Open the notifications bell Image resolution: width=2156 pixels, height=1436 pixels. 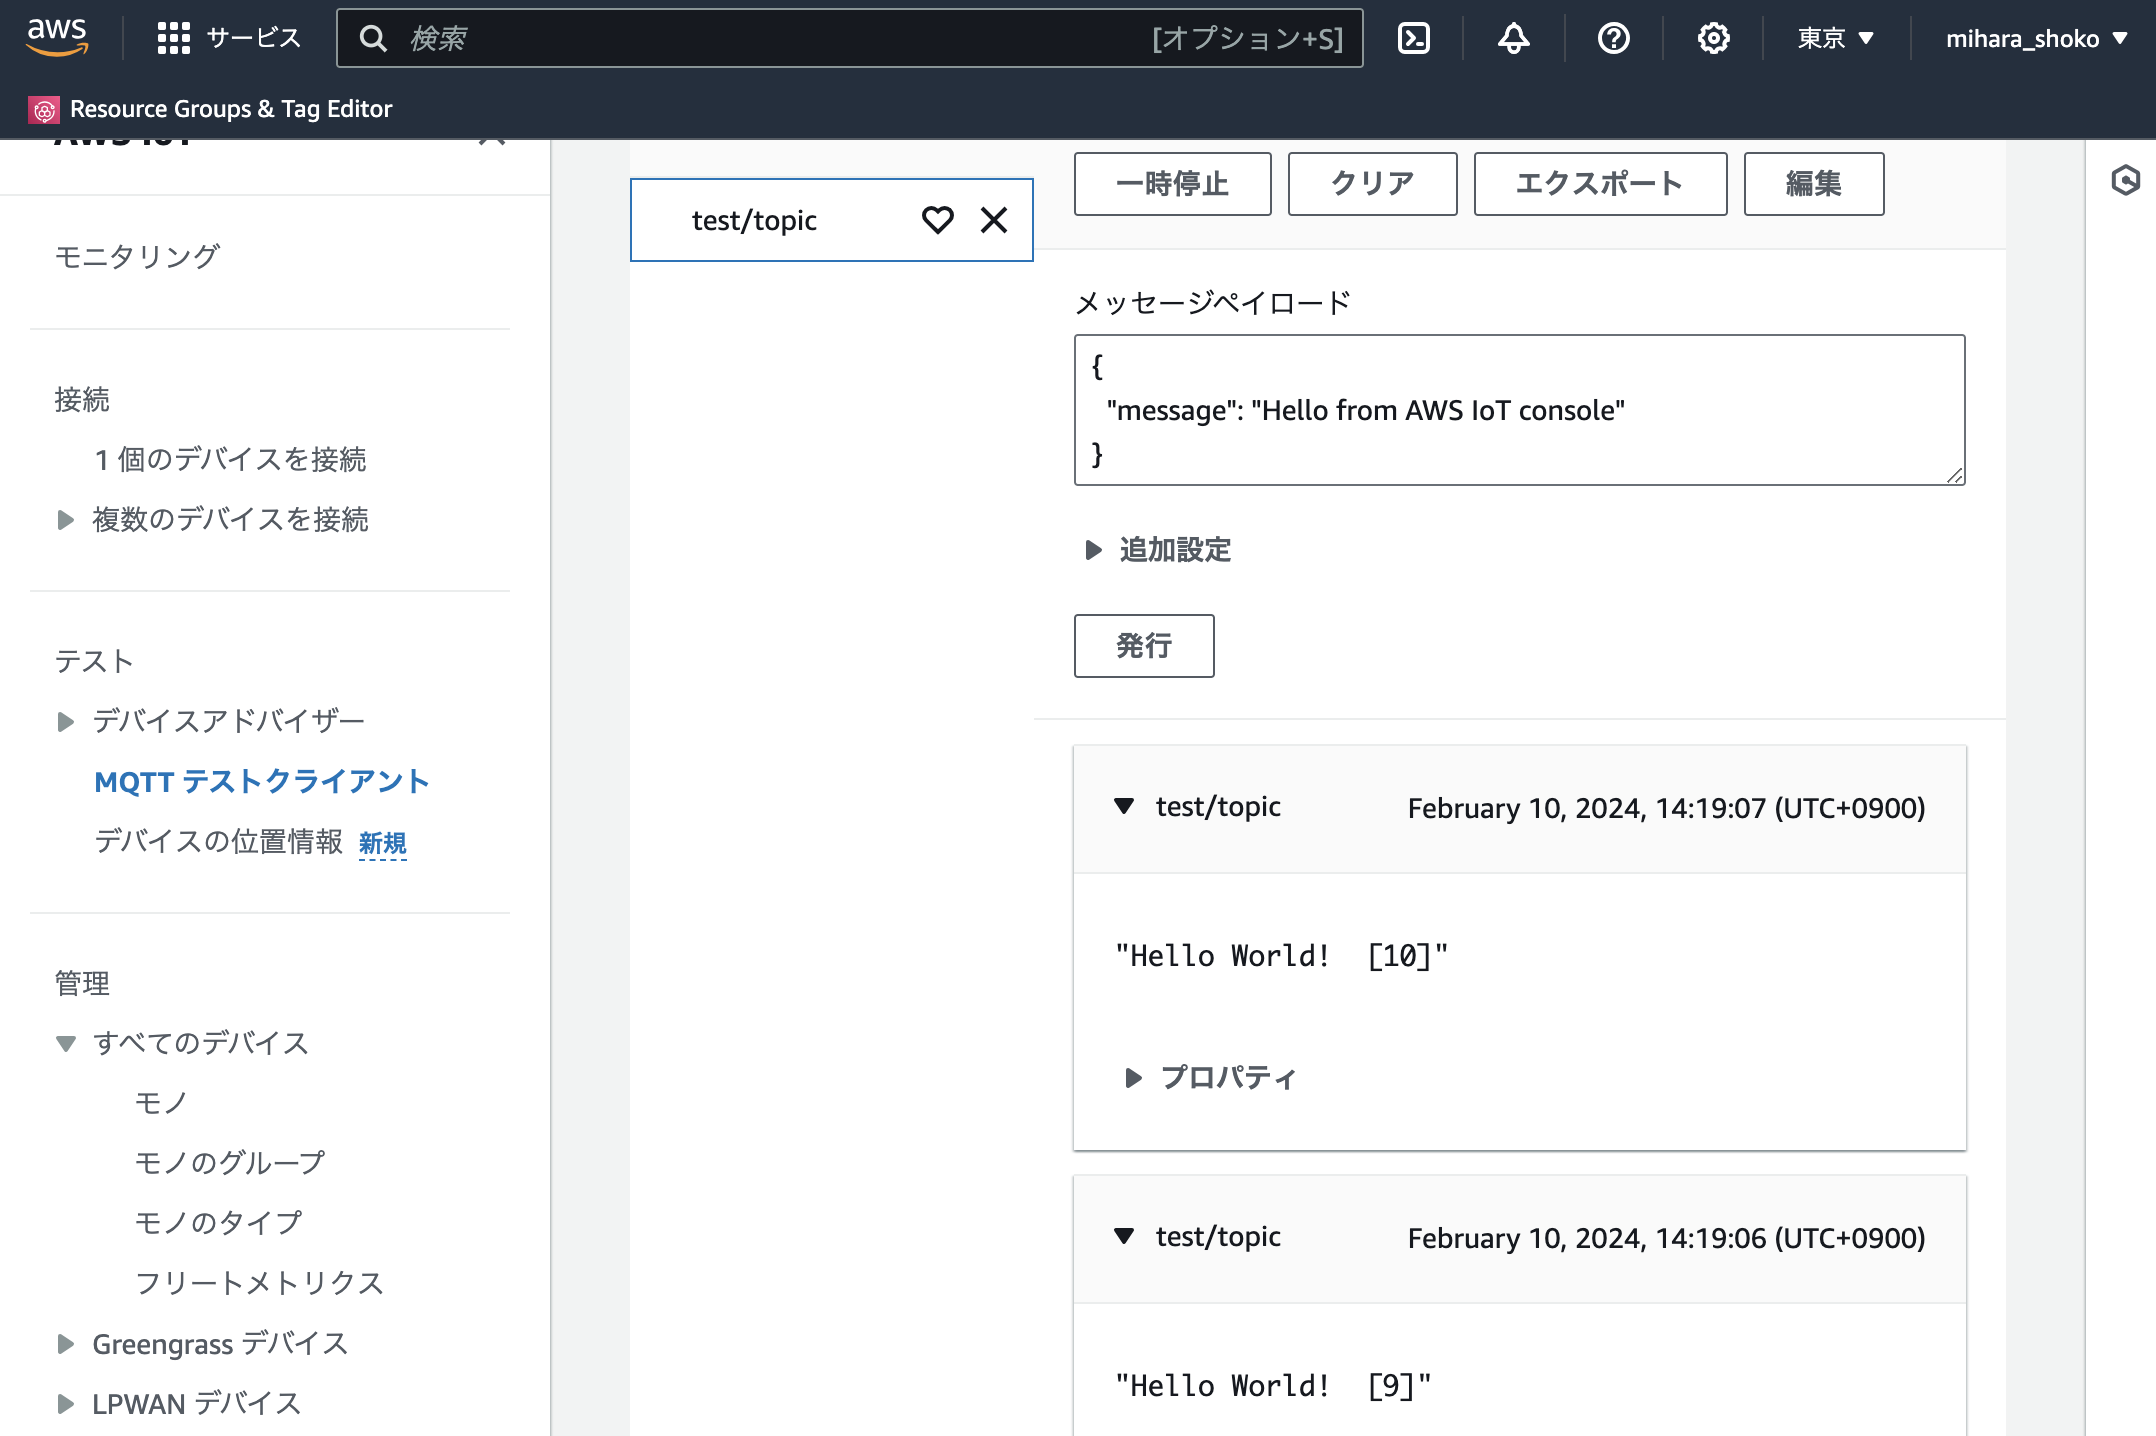(1513, 38)
